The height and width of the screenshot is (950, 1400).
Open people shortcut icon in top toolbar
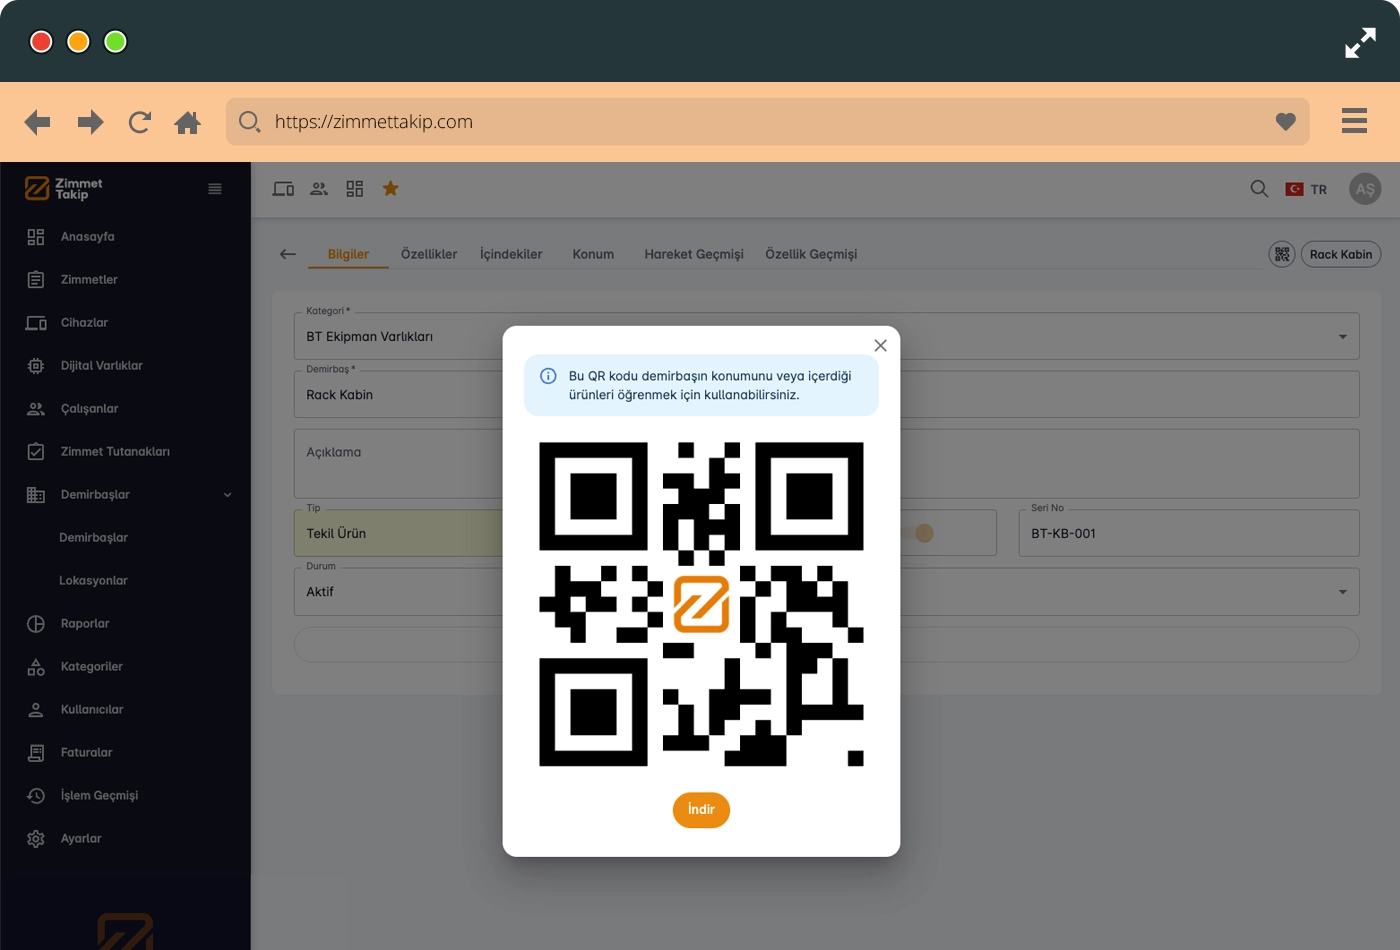[319, 189]
